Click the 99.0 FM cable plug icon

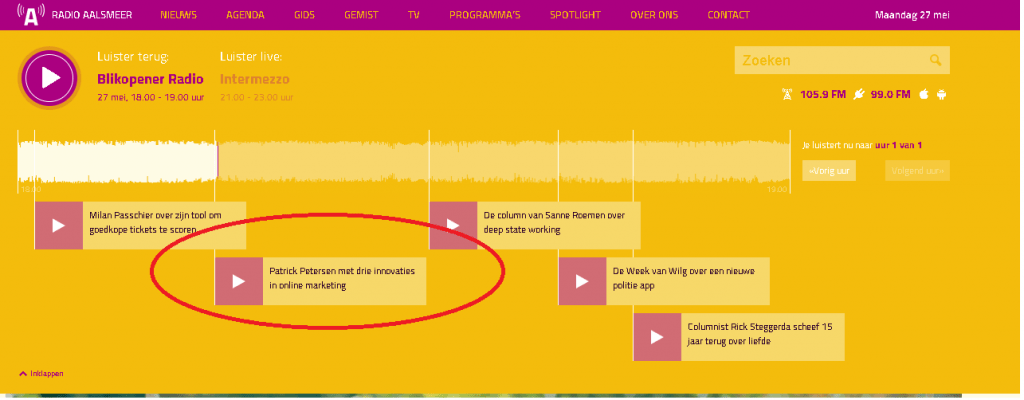click(858, 94)
